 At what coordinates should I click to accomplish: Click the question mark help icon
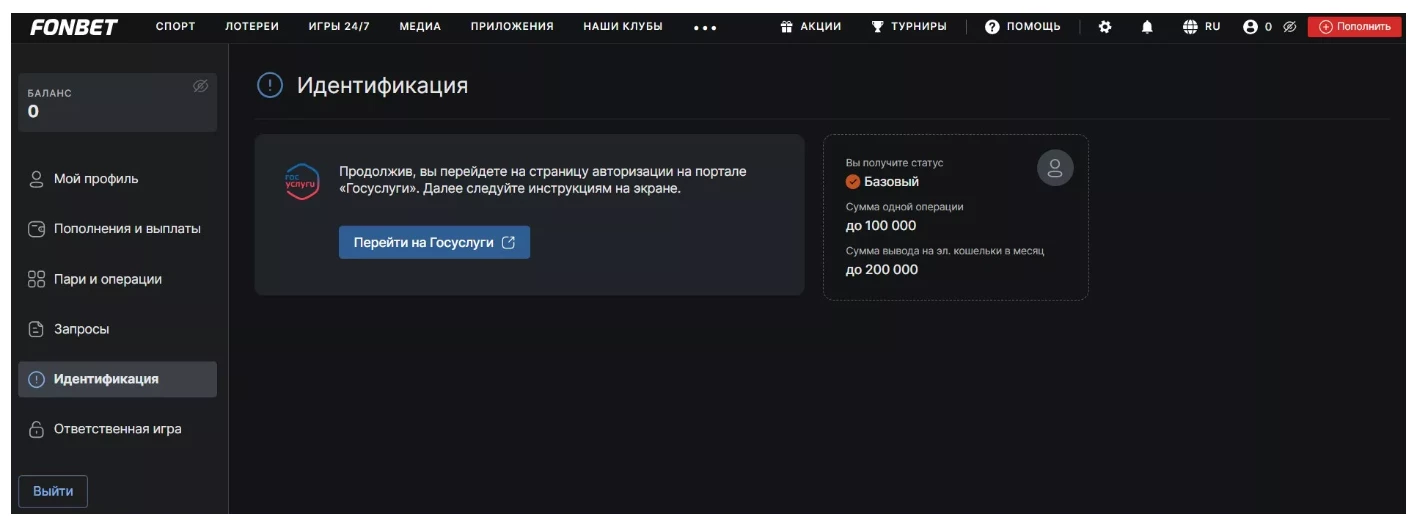(x=992, y=27)
